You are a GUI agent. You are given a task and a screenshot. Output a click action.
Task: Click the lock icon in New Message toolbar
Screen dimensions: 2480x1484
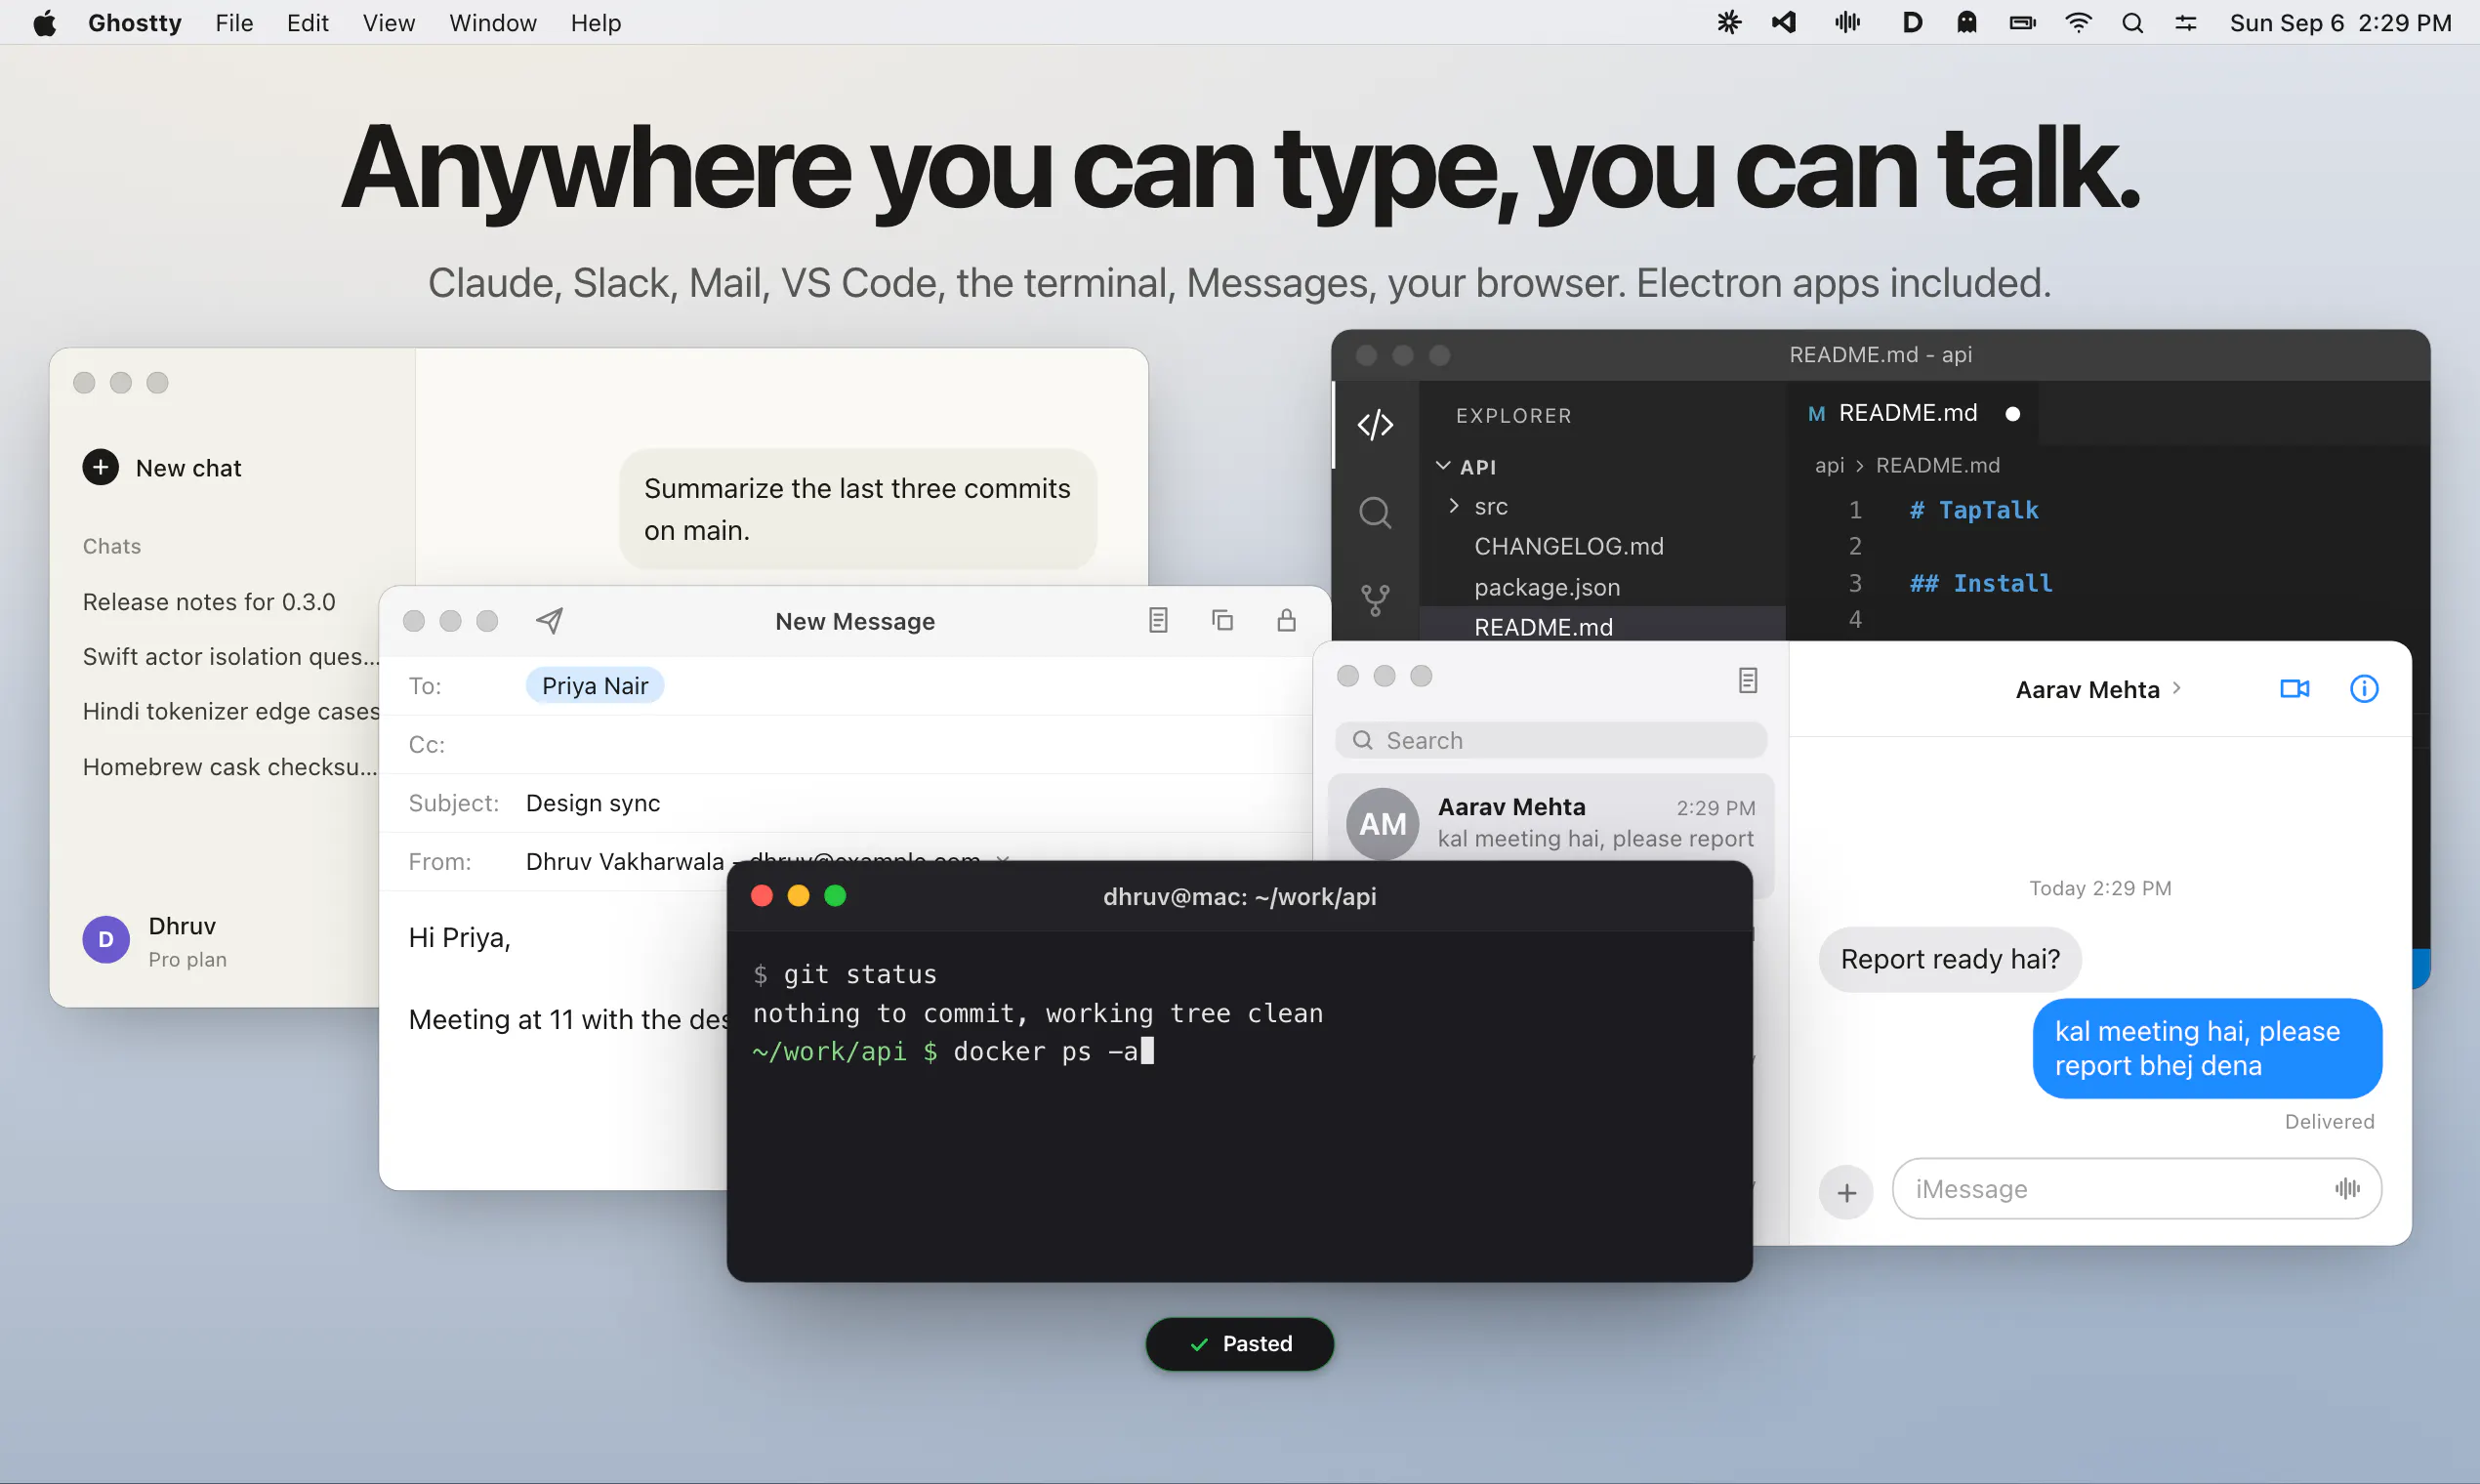point(1287,620)
